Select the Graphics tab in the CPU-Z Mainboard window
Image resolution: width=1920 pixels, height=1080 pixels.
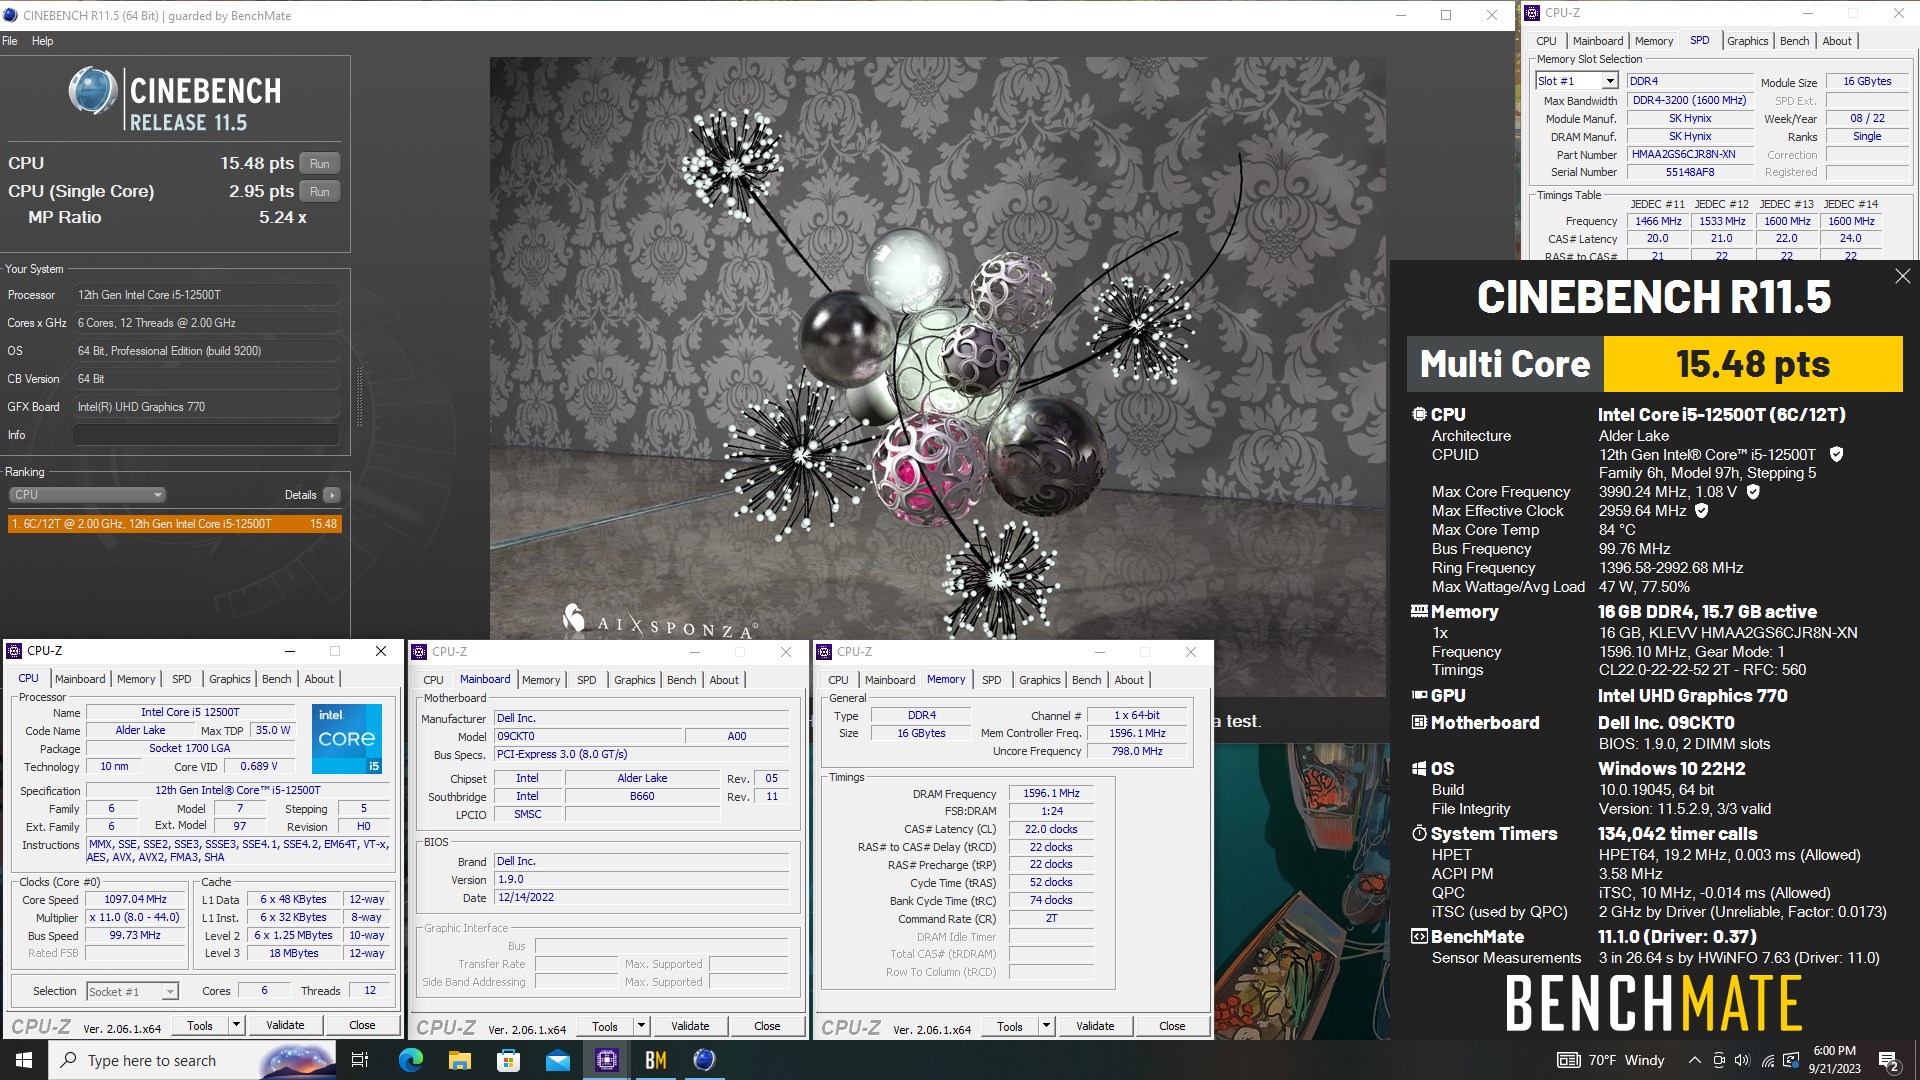coord(634,680)
